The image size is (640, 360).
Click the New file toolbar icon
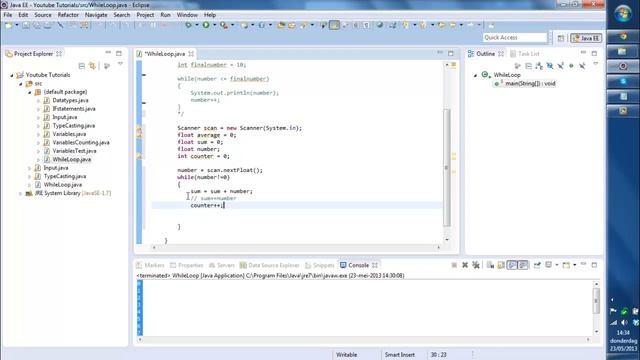point(8,25)
